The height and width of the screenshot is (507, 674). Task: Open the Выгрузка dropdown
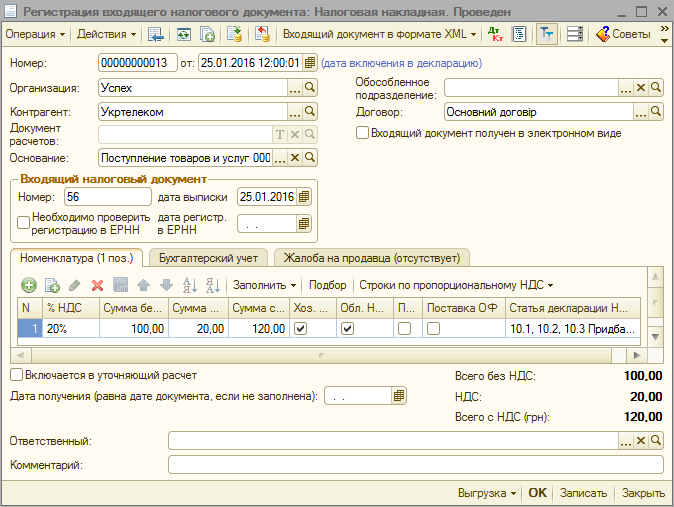486,493
